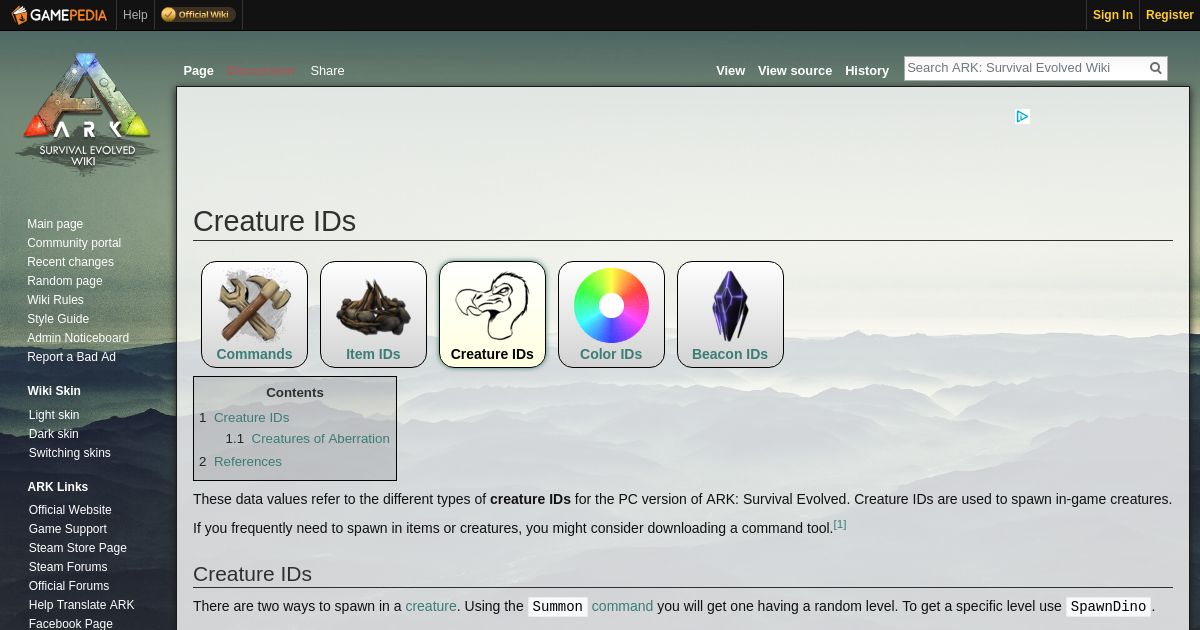Image resolution: width=1200 pixels, height=630 pixels.
Task: Switch to the Discussion tab
Action: 260,71
